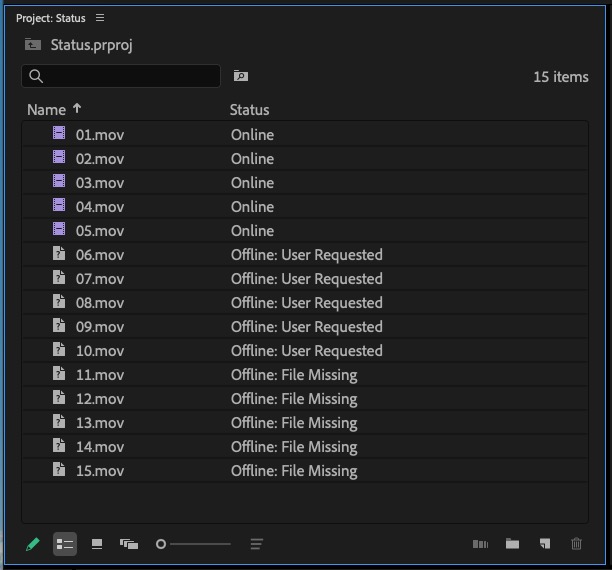Viewport: 612px width, 570px height.
Task: Click the offline file icon for 10.mov
Action: [x=59, y=349]
